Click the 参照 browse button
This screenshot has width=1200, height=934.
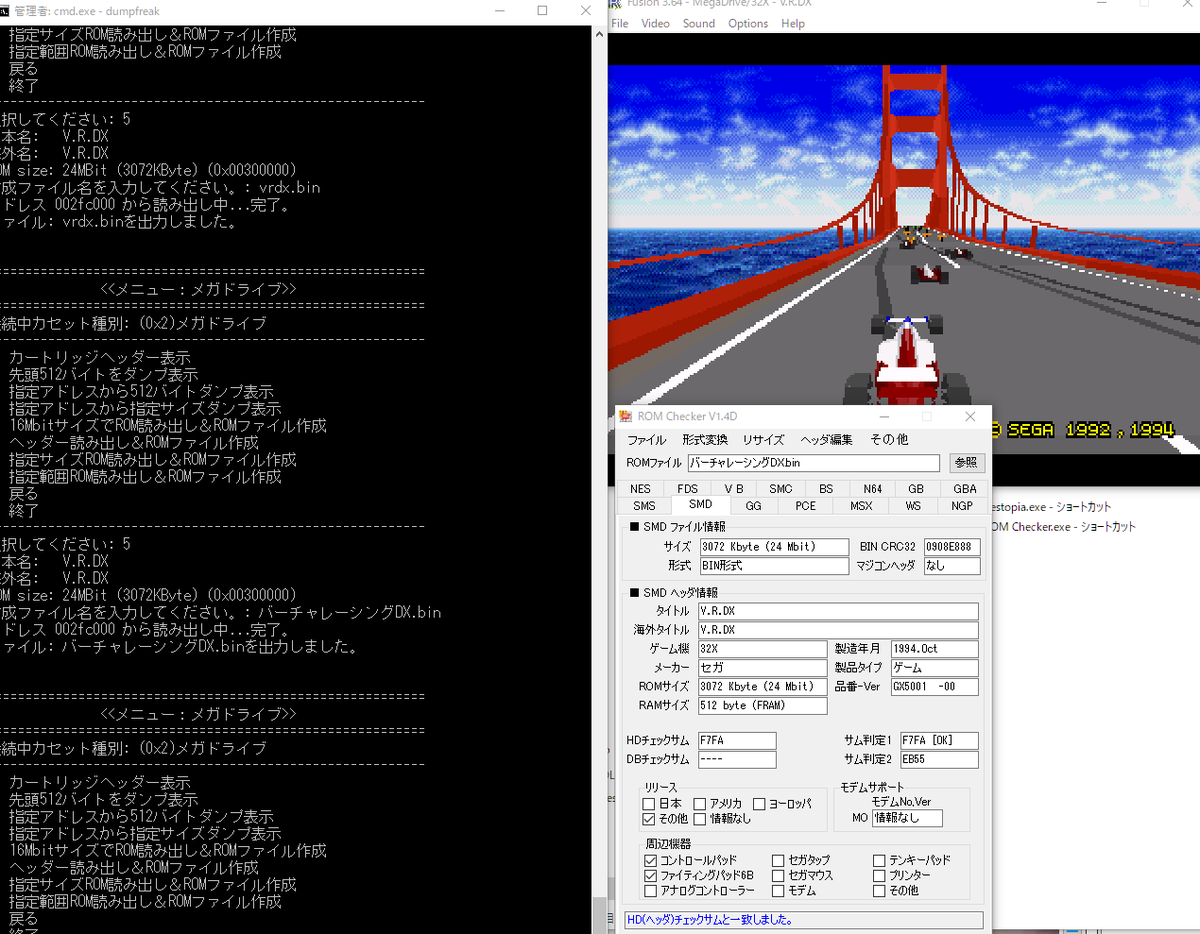point(966,463)
